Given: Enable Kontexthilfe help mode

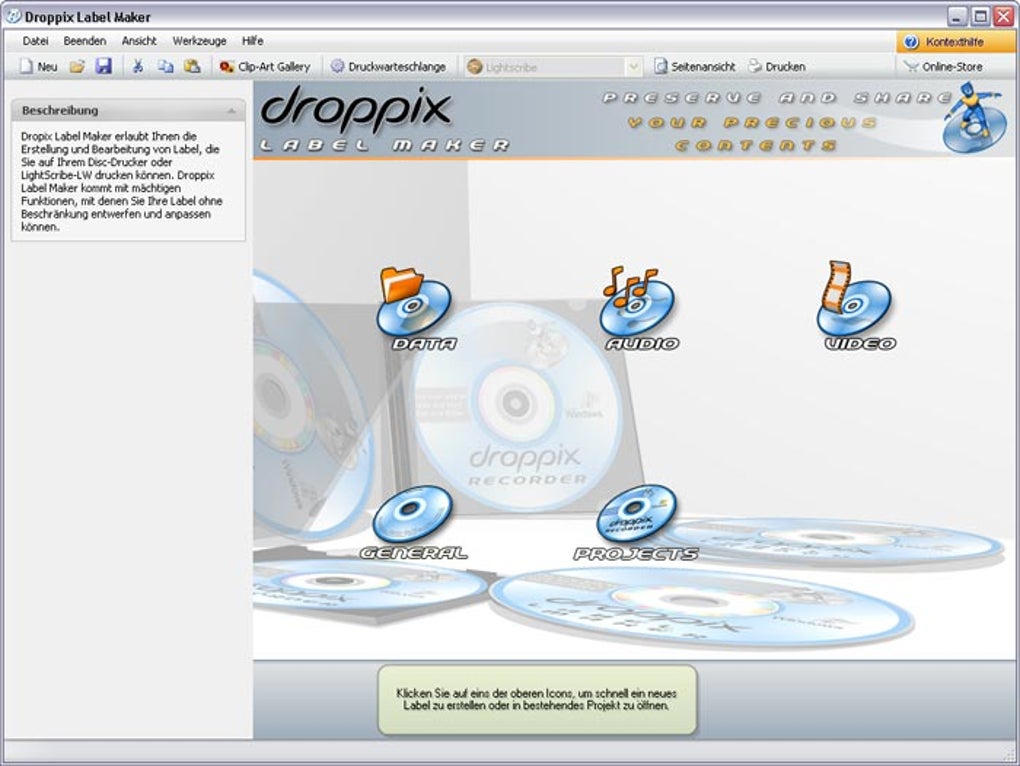Looking at the screenshot, I should click(940, 41).
